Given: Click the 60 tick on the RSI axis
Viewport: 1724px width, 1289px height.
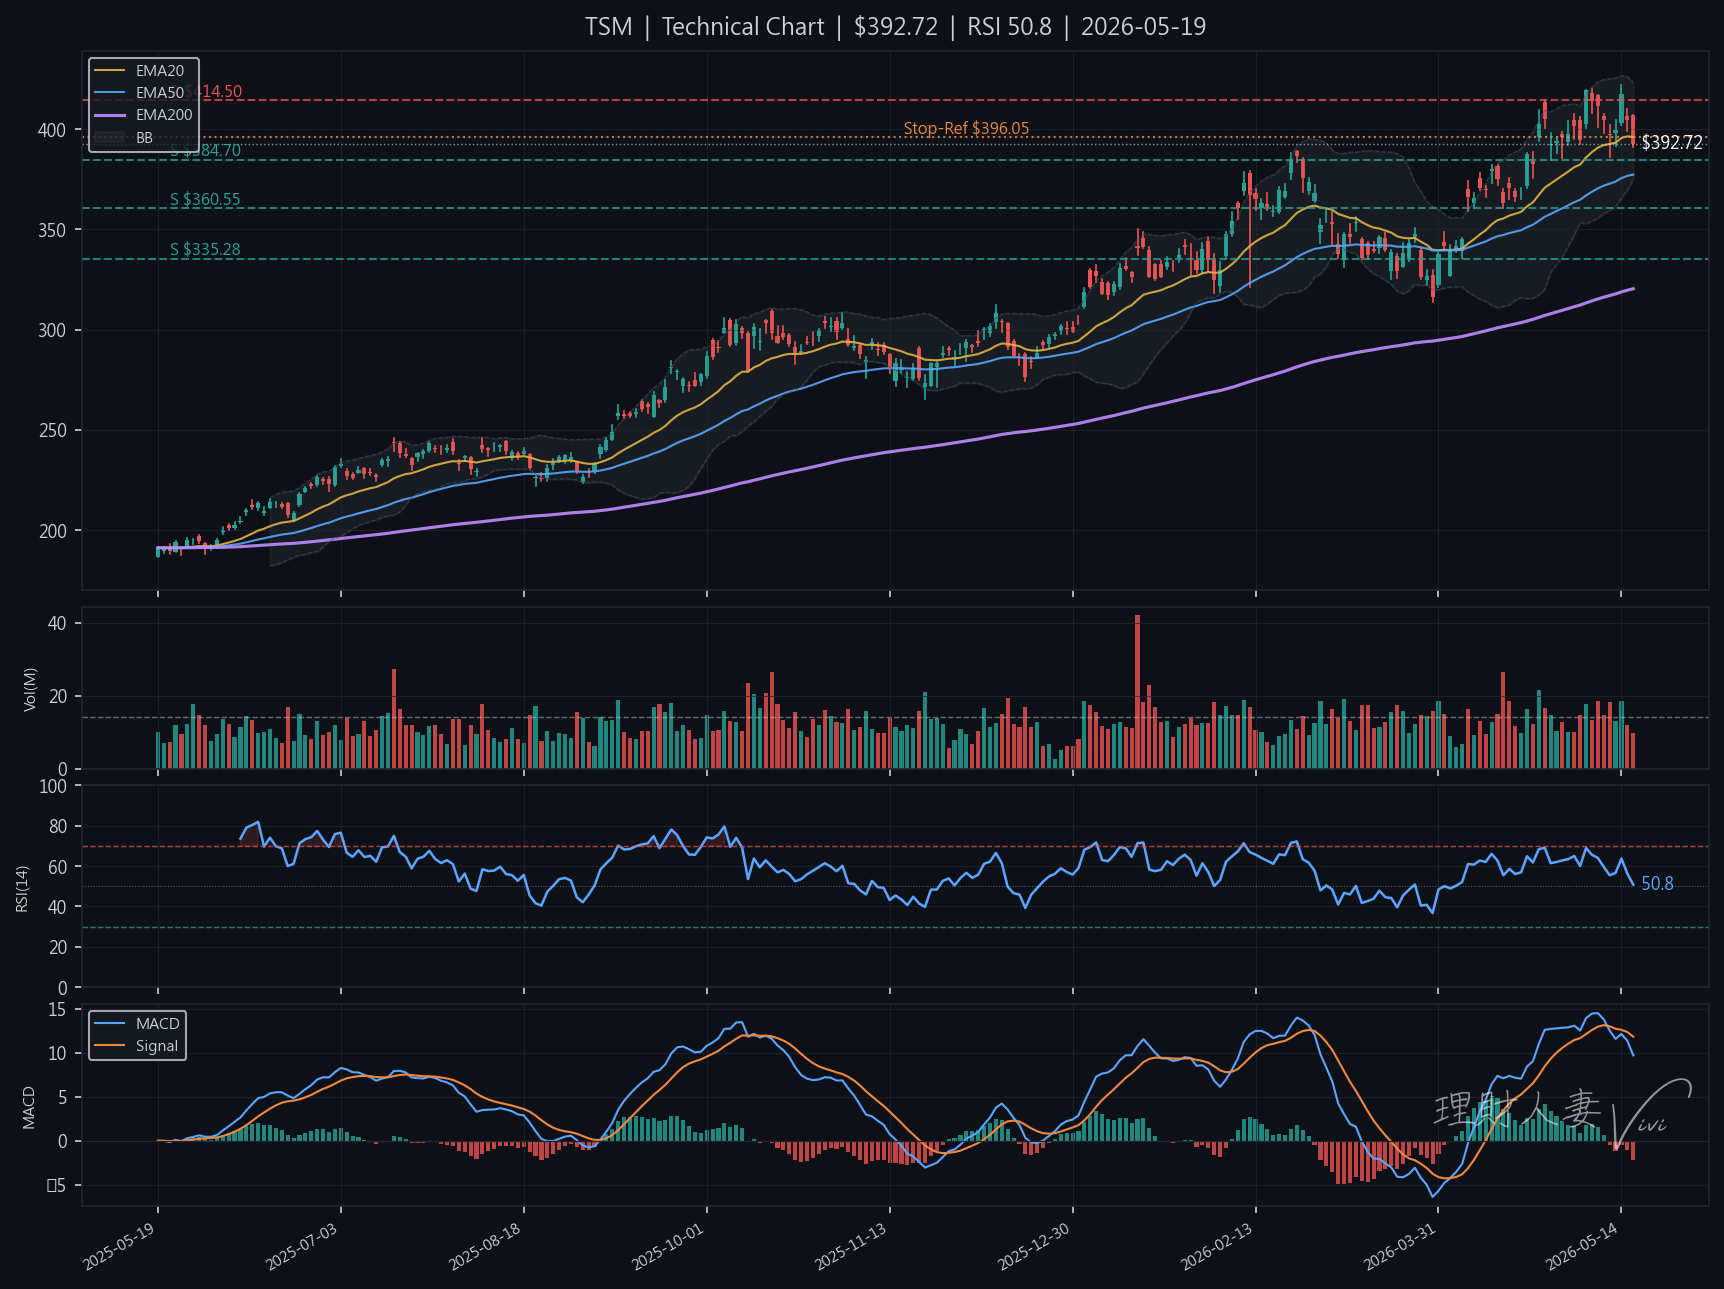Looking at the screenshot, I should tap(57, 867).
